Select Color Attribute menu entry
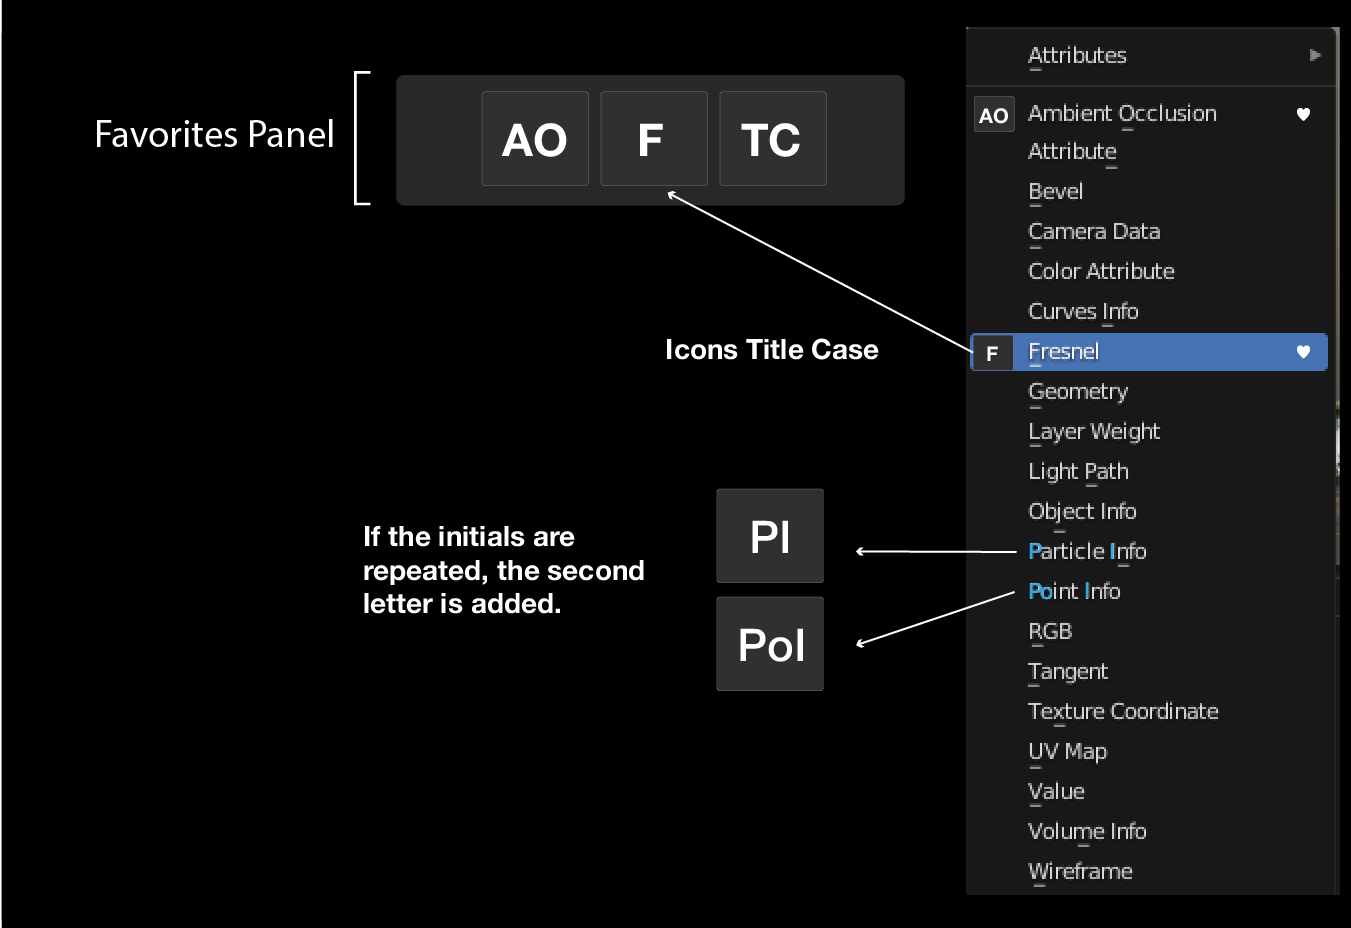 click(x=1150, y=271)
